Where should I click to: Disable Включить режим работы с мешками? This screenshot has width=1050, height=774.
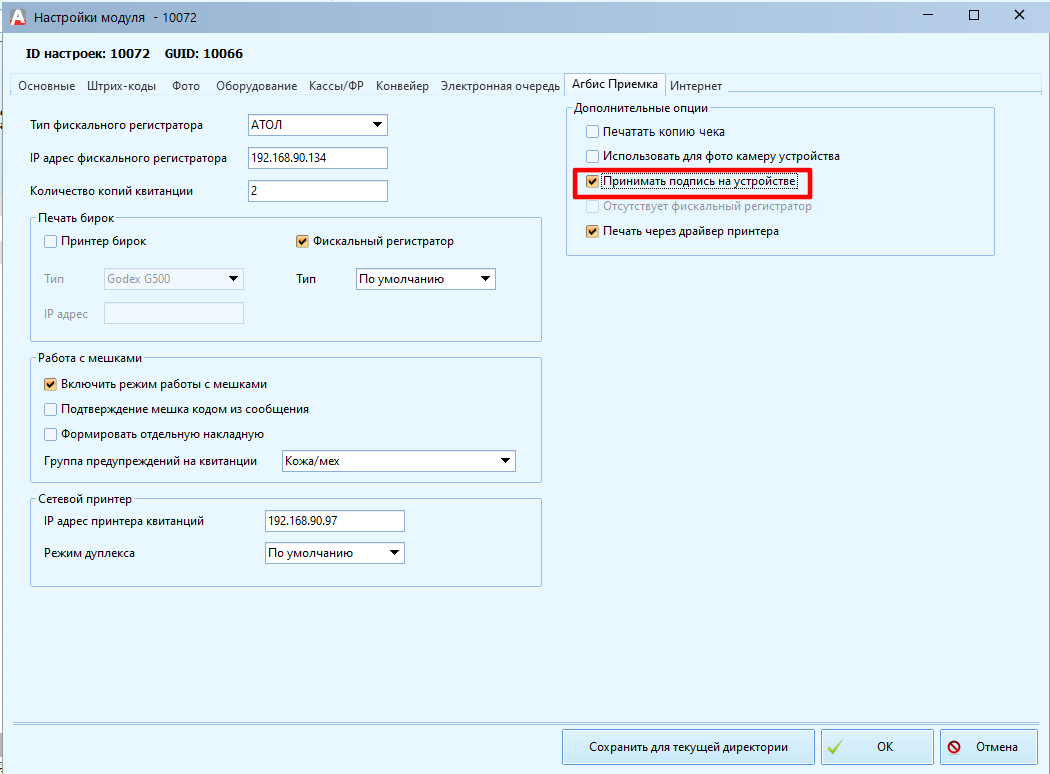click(x=50, y=384)
